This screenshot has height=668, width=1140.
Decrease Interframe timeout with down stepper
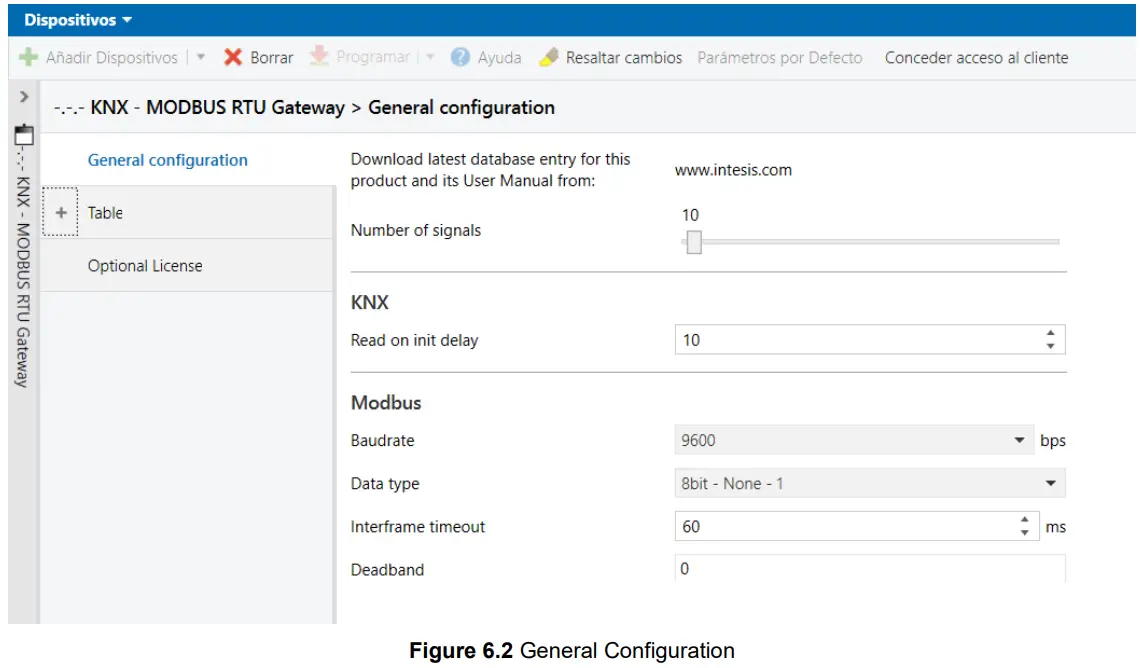point(1027,532)
